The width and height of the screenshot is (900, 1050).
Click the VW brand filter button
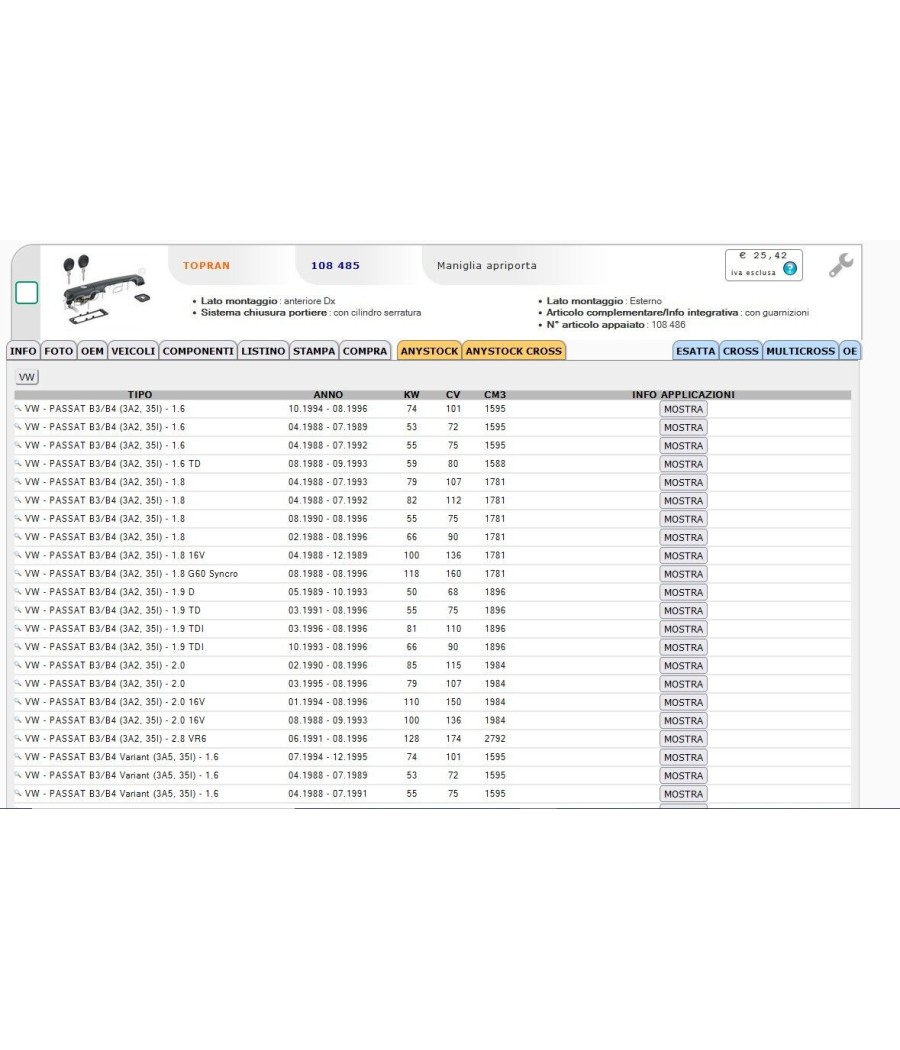(x=27, y=377)
